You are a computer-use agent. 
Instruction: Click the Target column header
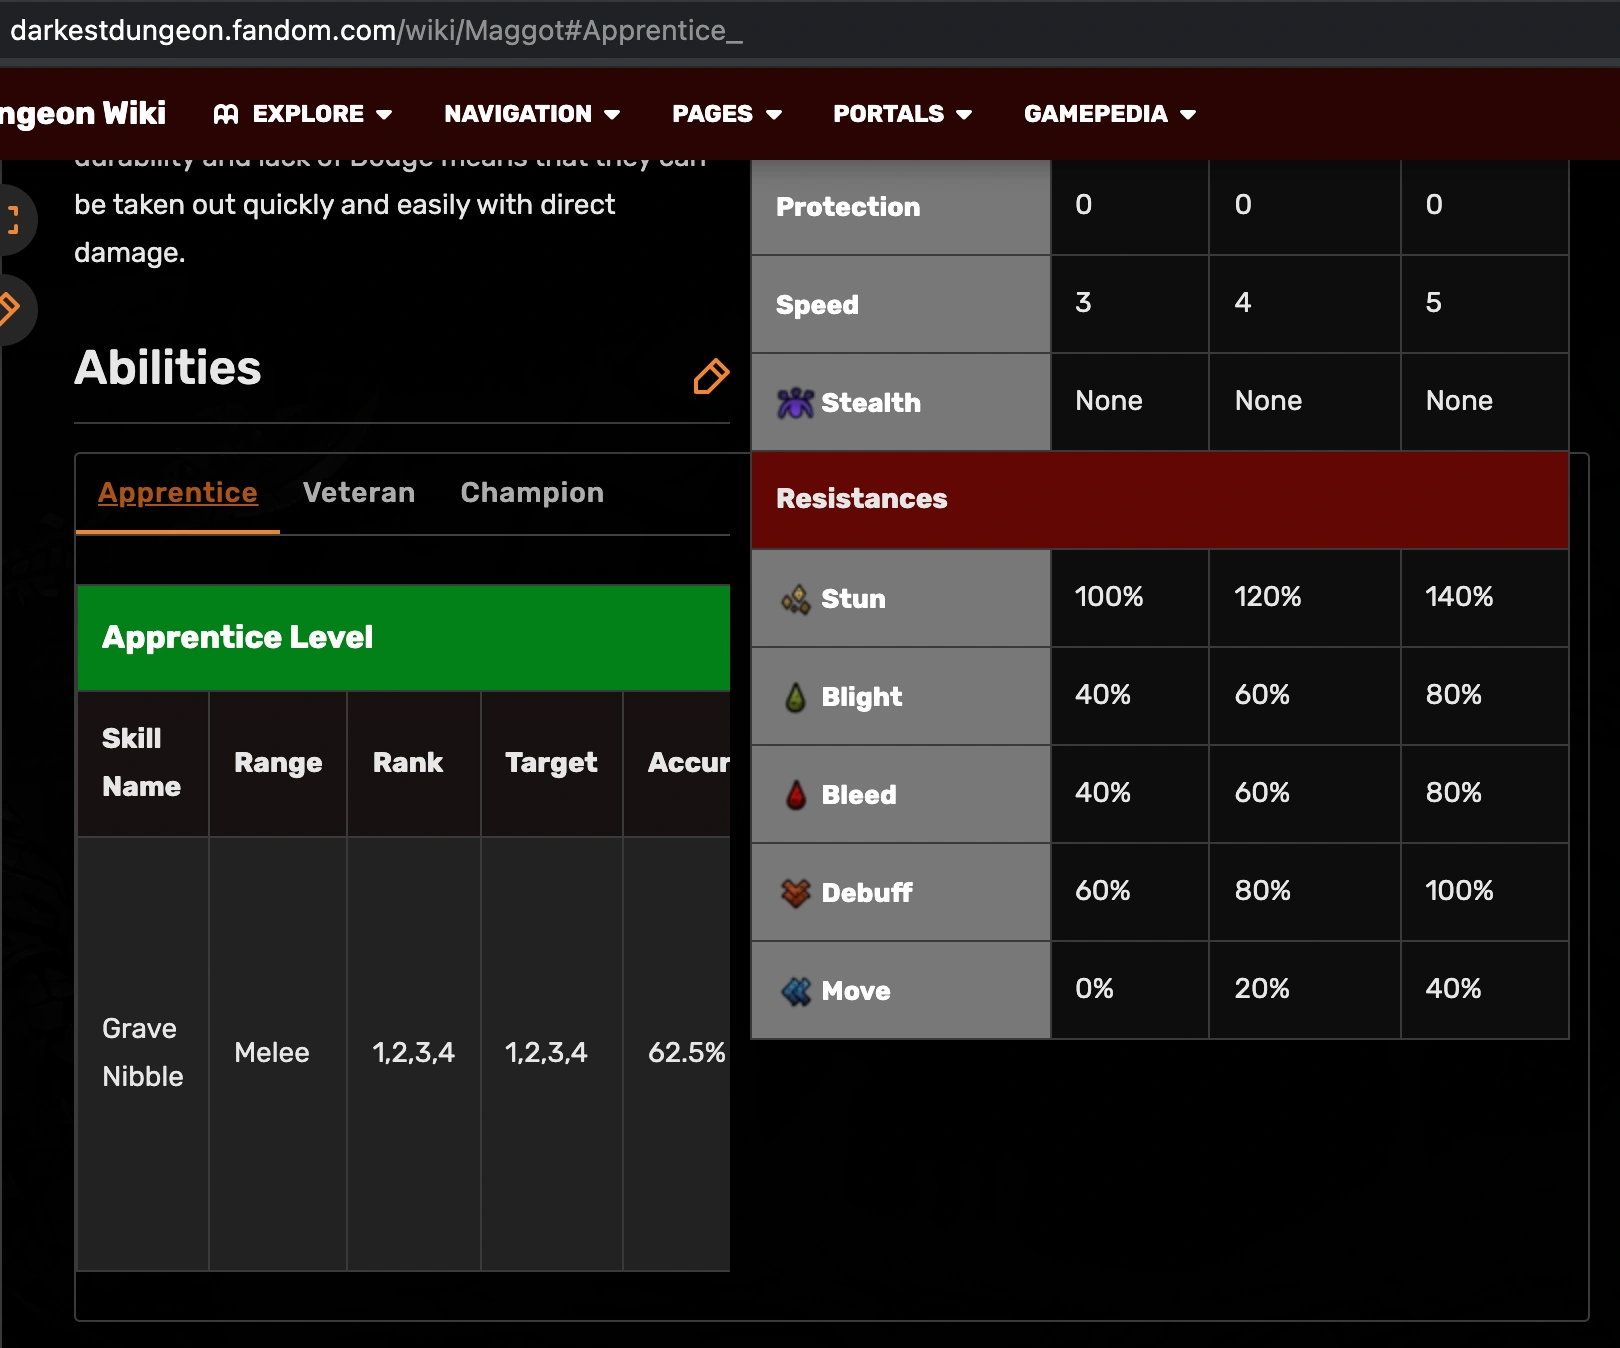pyautogui.click(x=551, y=763)
